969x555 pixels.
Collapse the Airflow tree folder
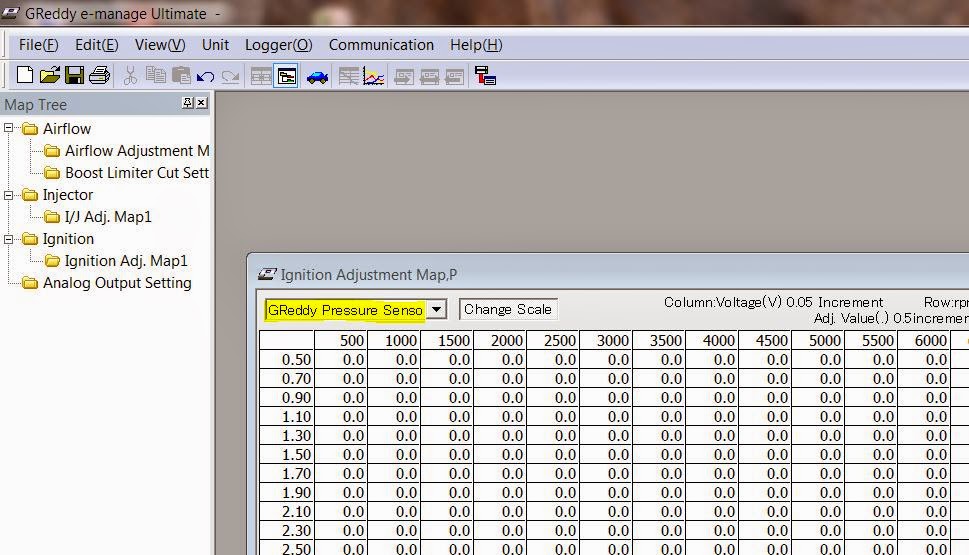(10, 129)
